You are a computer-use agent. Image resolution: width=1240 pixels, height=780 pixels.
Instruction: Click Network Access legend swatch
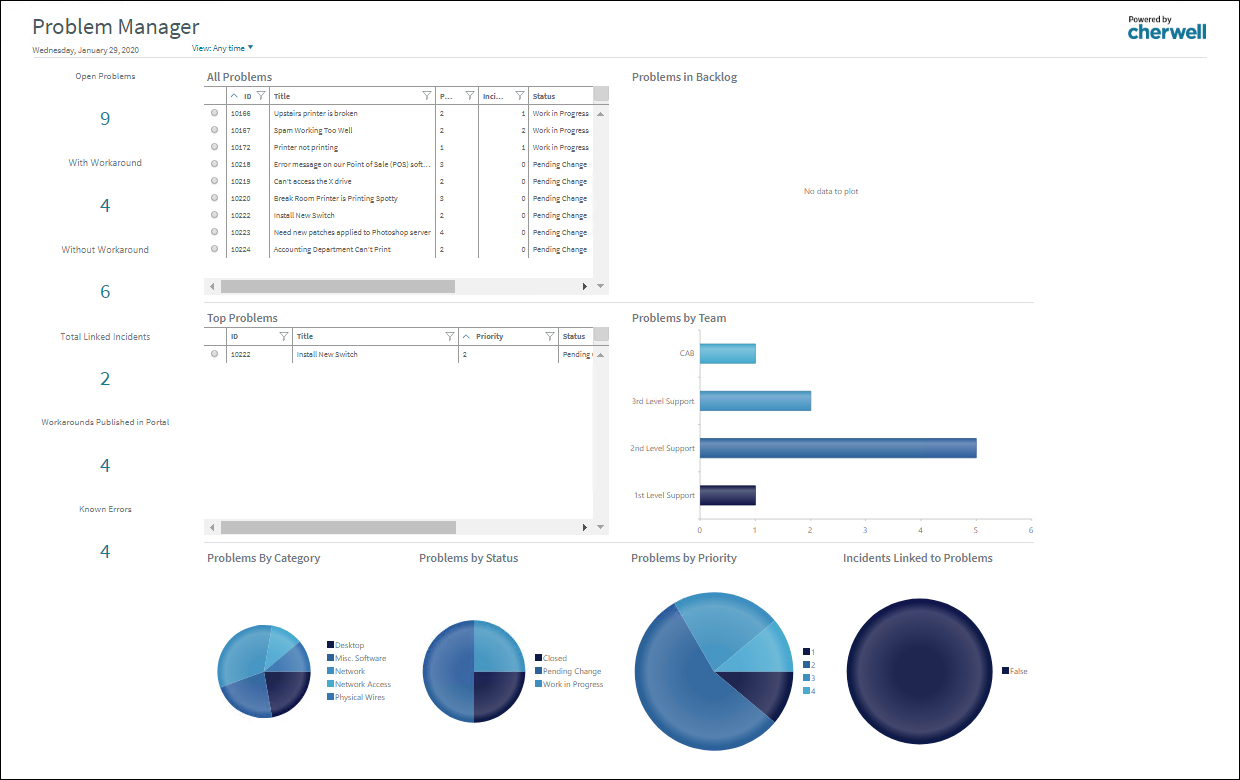[330, 684]
